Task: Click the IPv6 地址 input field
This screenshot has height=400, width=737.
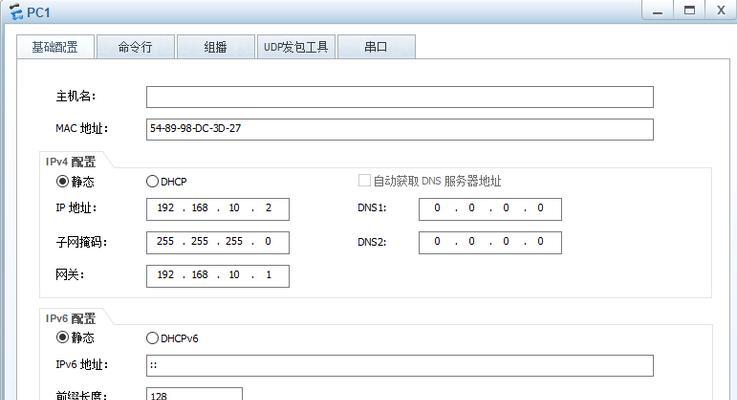Action: click(x=400, y=366)
